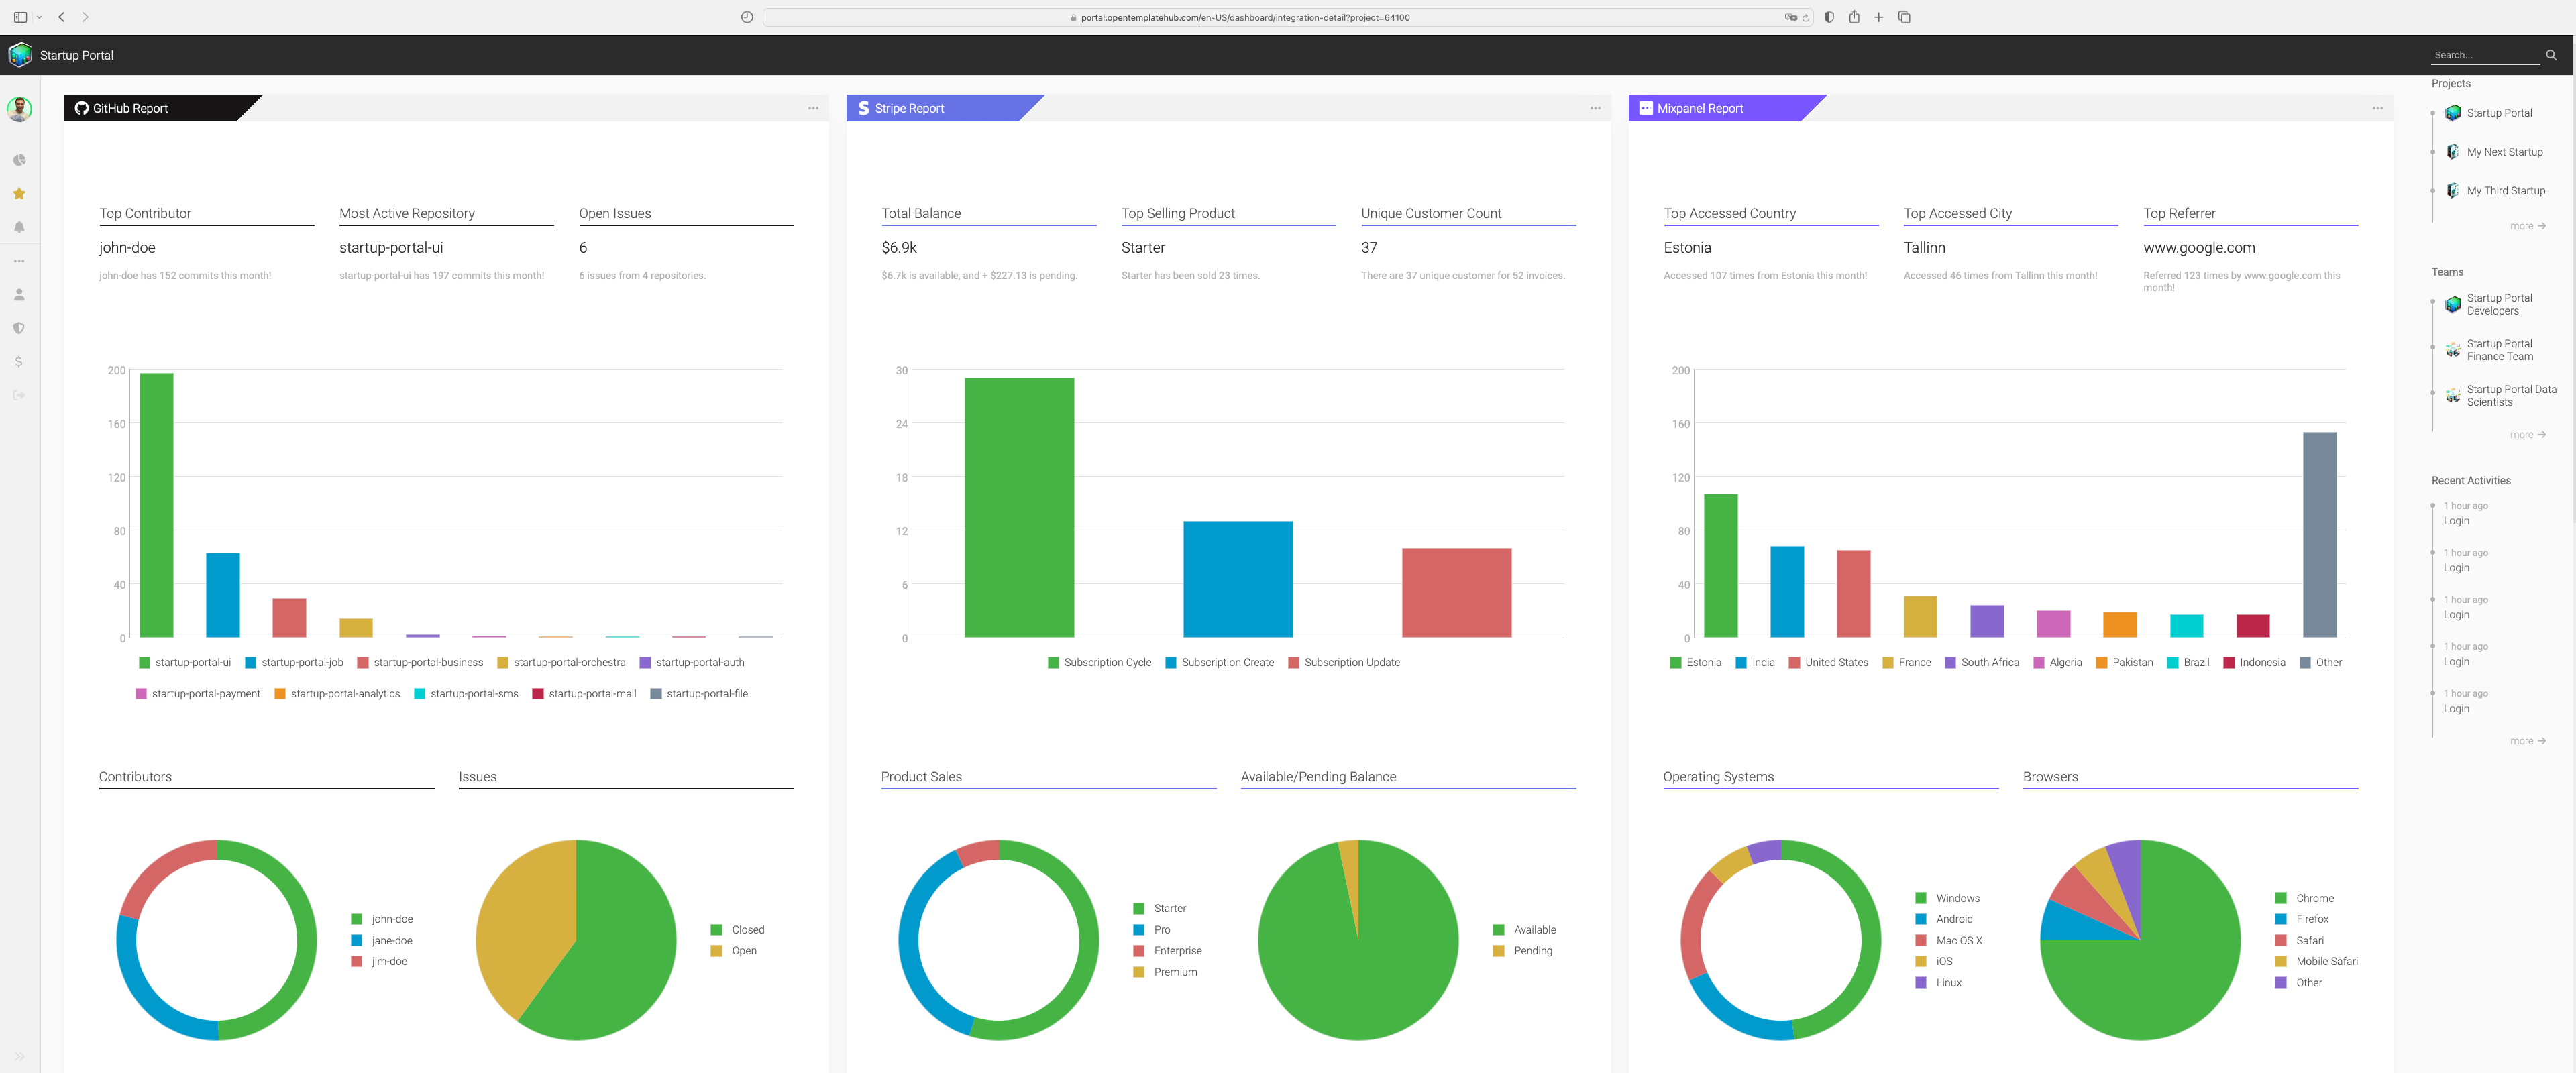The height and width of the screenshot is (1073, 2576).
Task: Focus the Search input field
Action: [2486, 55]
